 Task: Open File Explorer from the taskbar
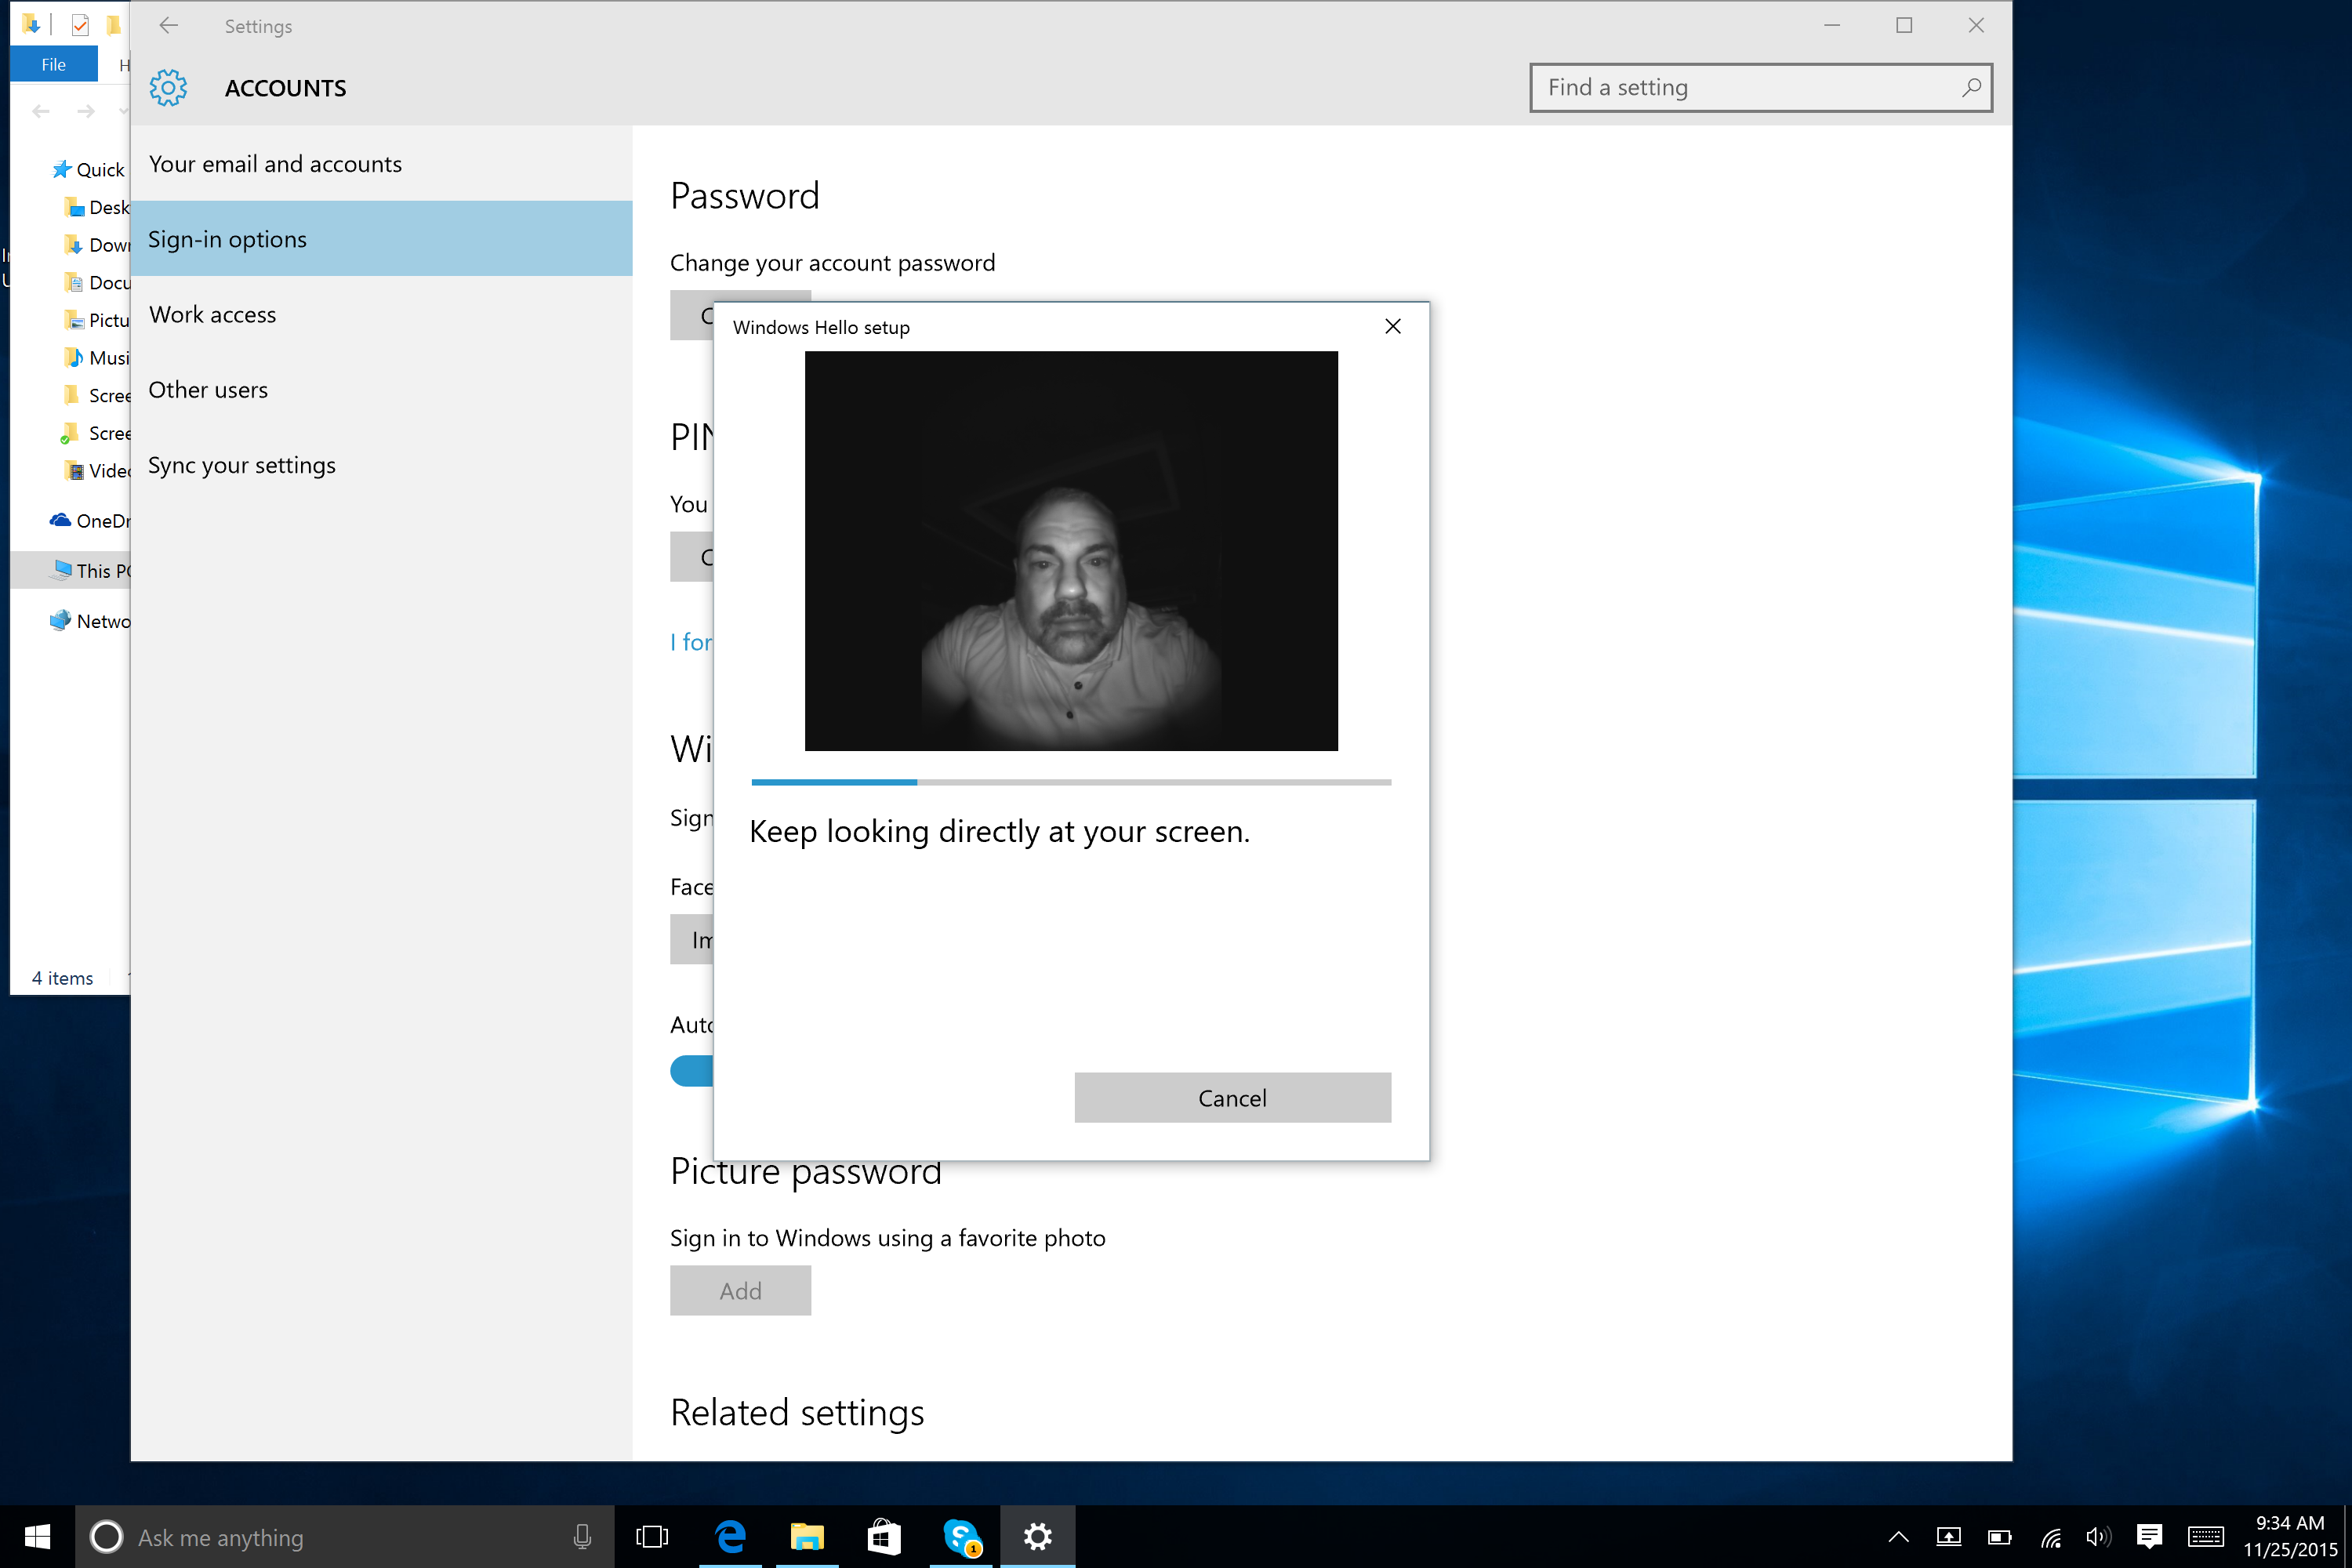[807, 1537]
